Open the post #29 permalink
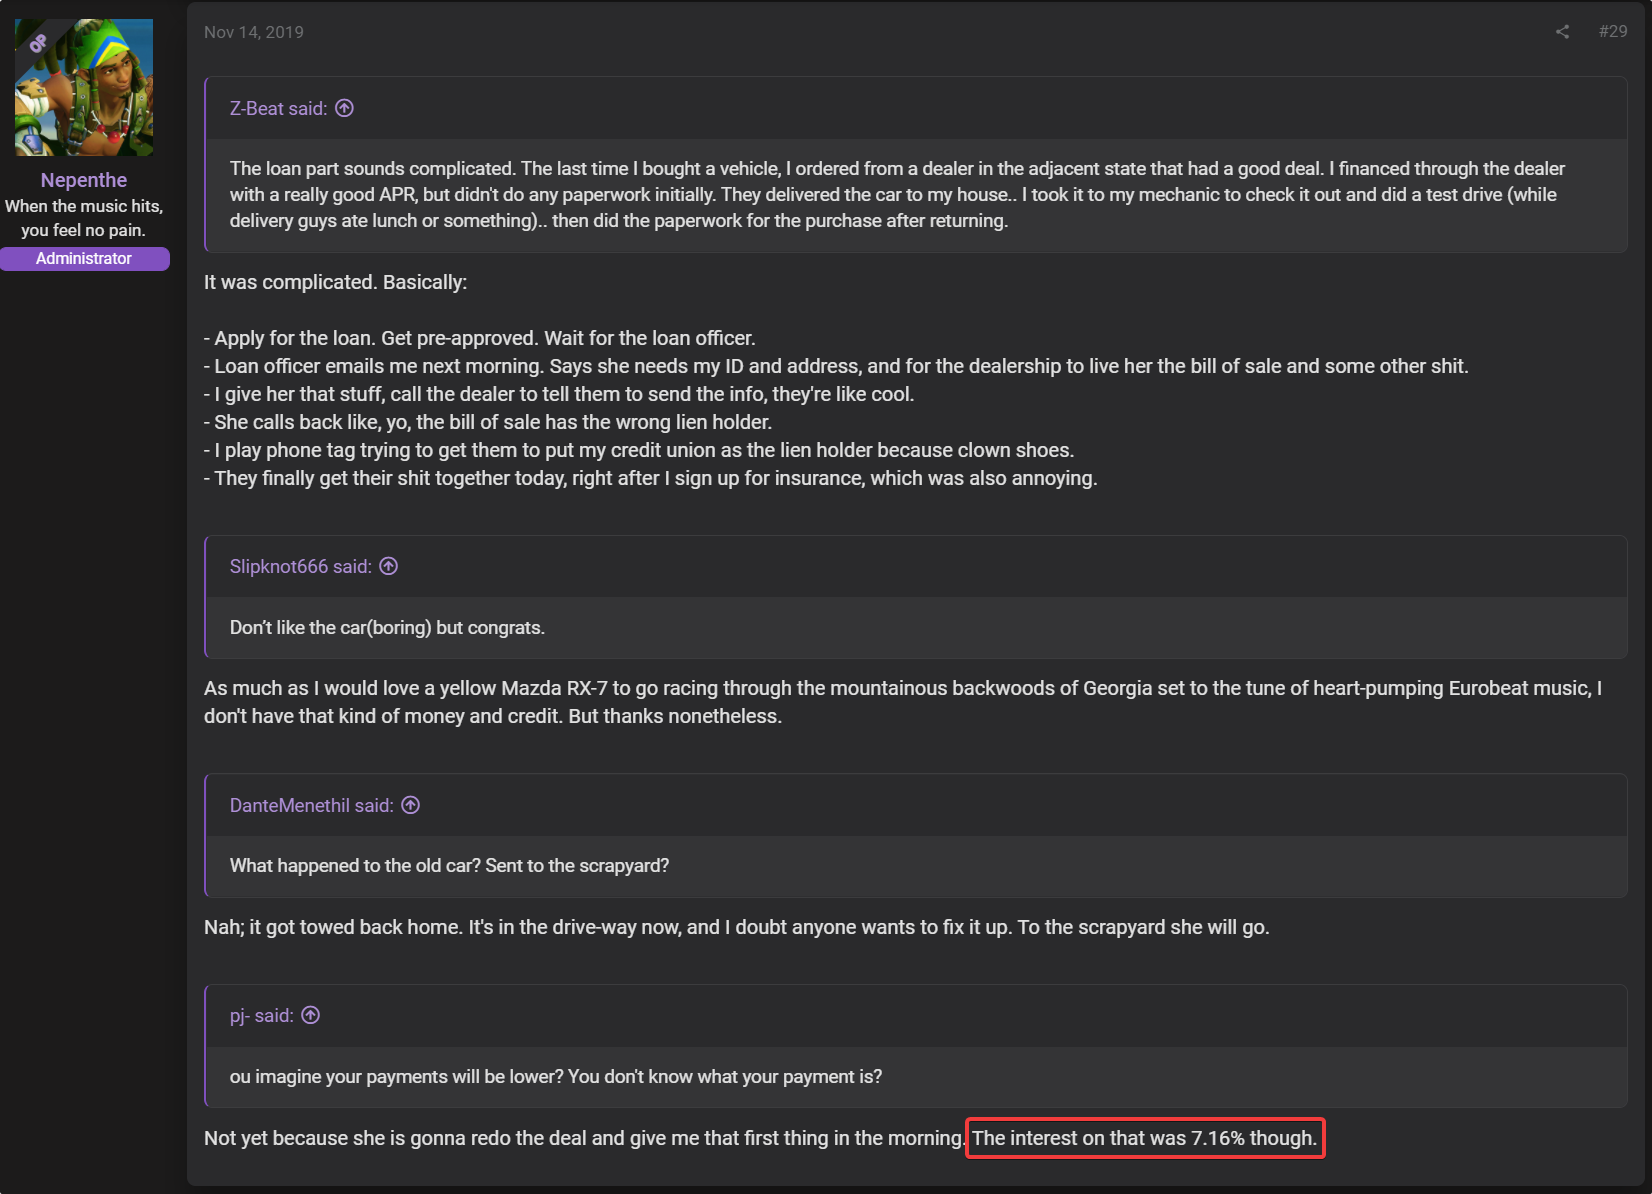Image resolution: width=1652 pixels, height=1194 pixels. [x=1612, y=31]
